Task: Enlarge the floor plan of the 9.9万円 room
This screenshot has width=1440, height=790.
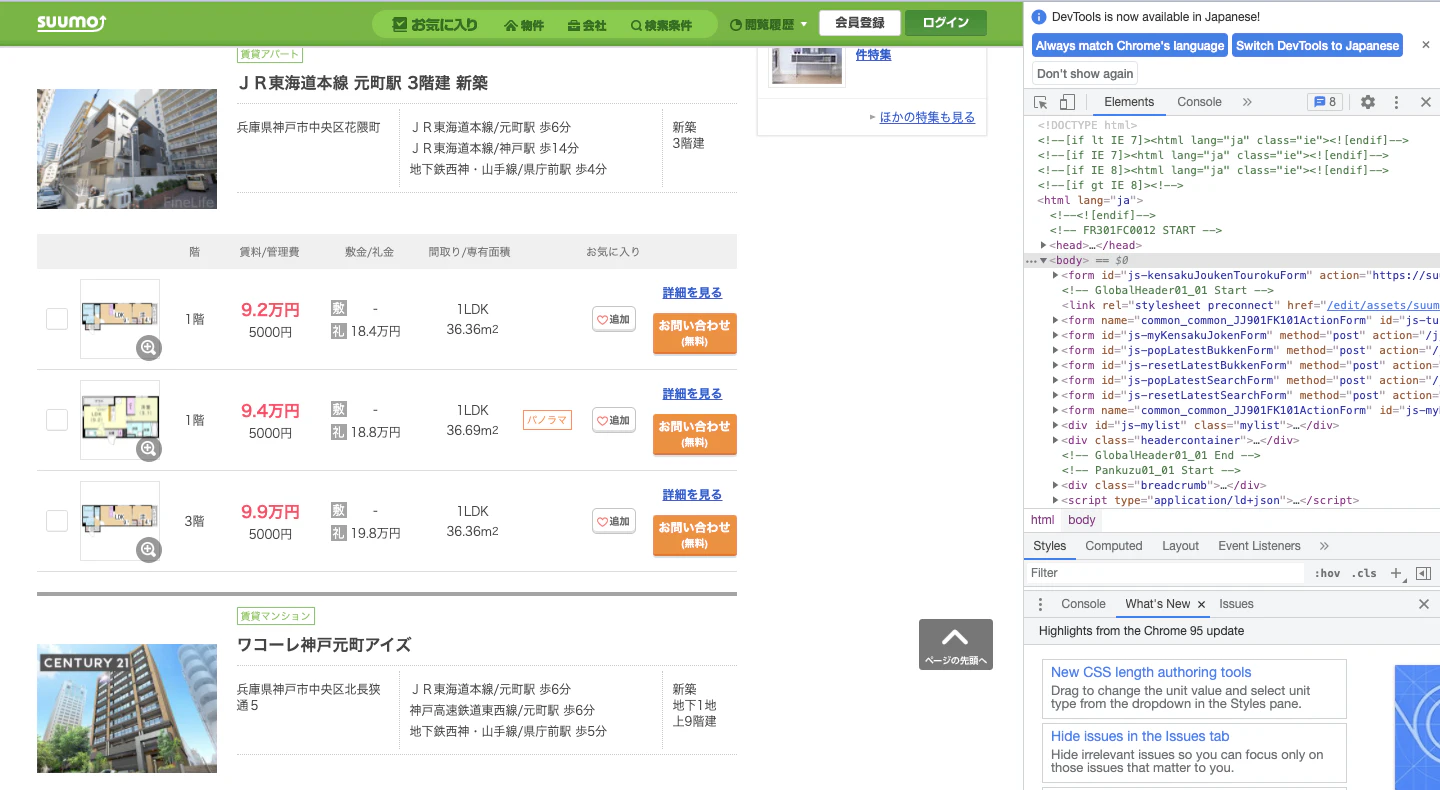Action: 149,549
